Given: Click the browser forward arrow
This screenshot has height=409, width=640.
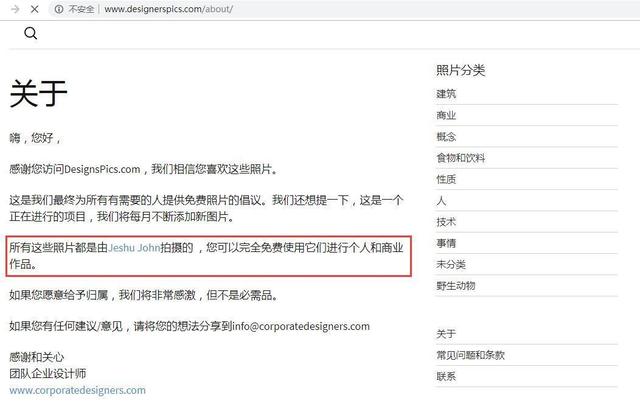Looking at the screenshot, I should [16, 9].
